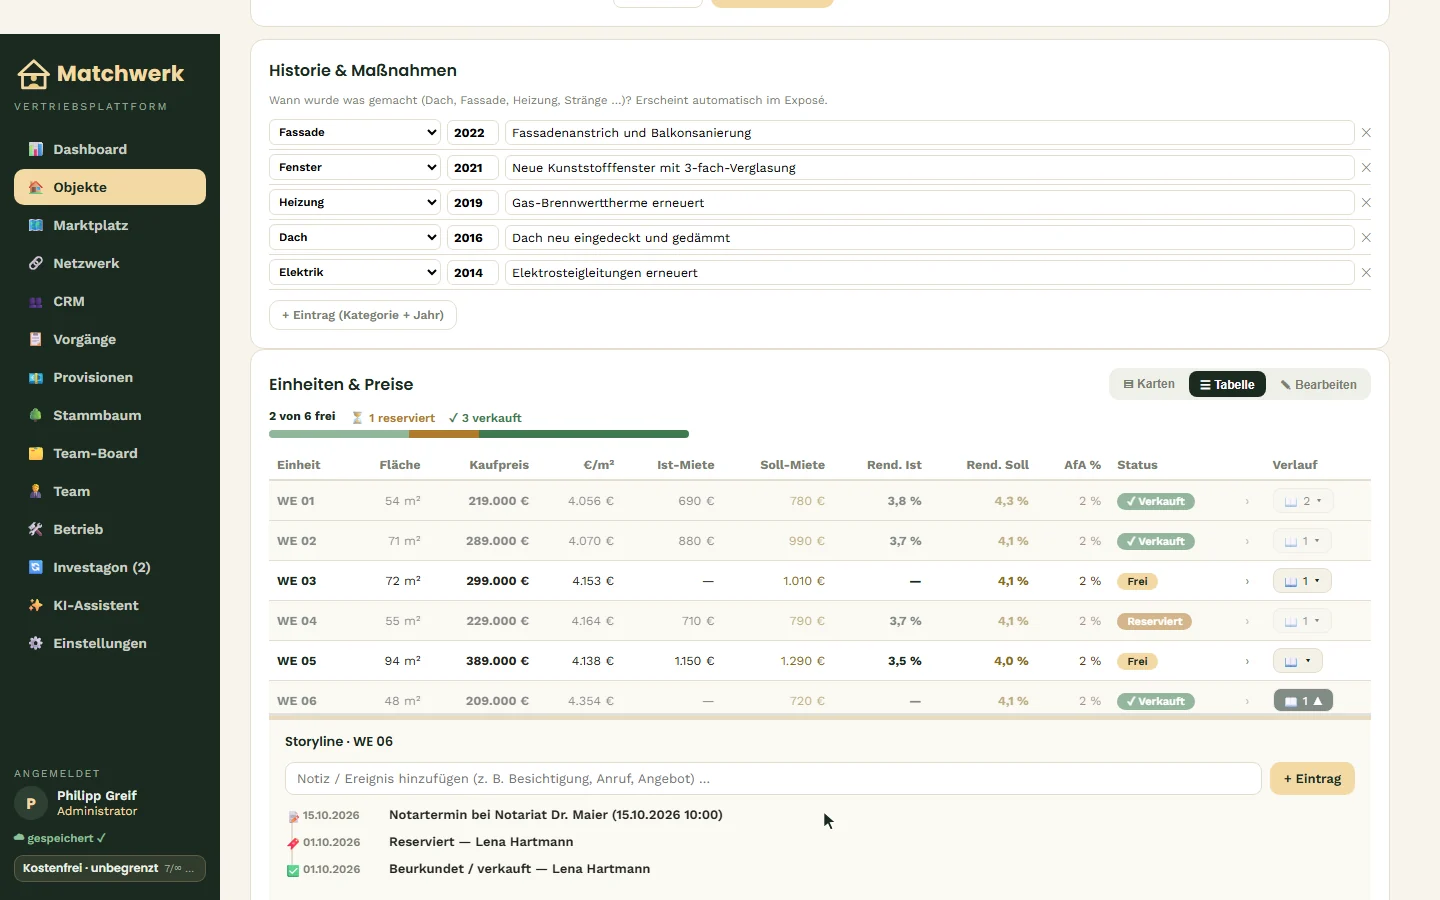
Task: Remove the Heizung 2019 entry
Action: [x=1366, y=203]
